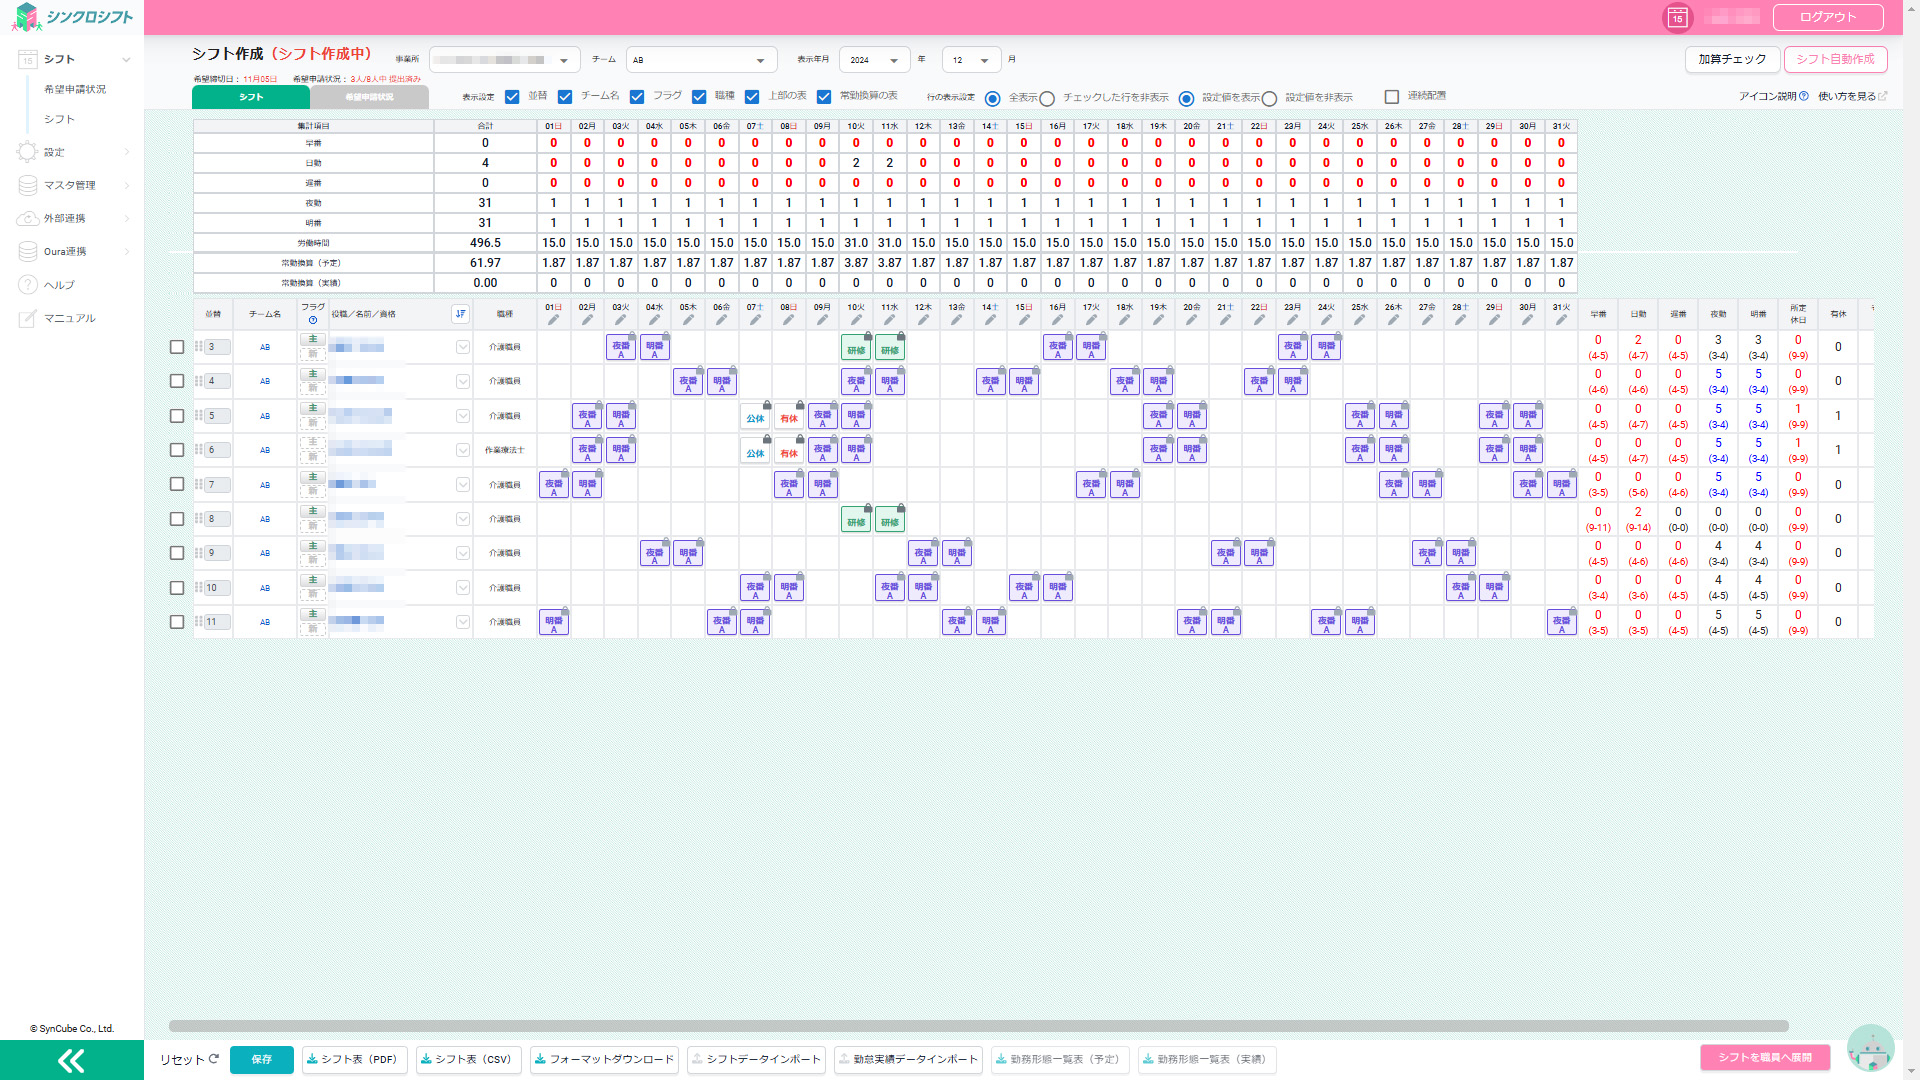Download シフト表（PDF）
The width and height of the screenshot is (1920, 1080).
click(354, 1059)
